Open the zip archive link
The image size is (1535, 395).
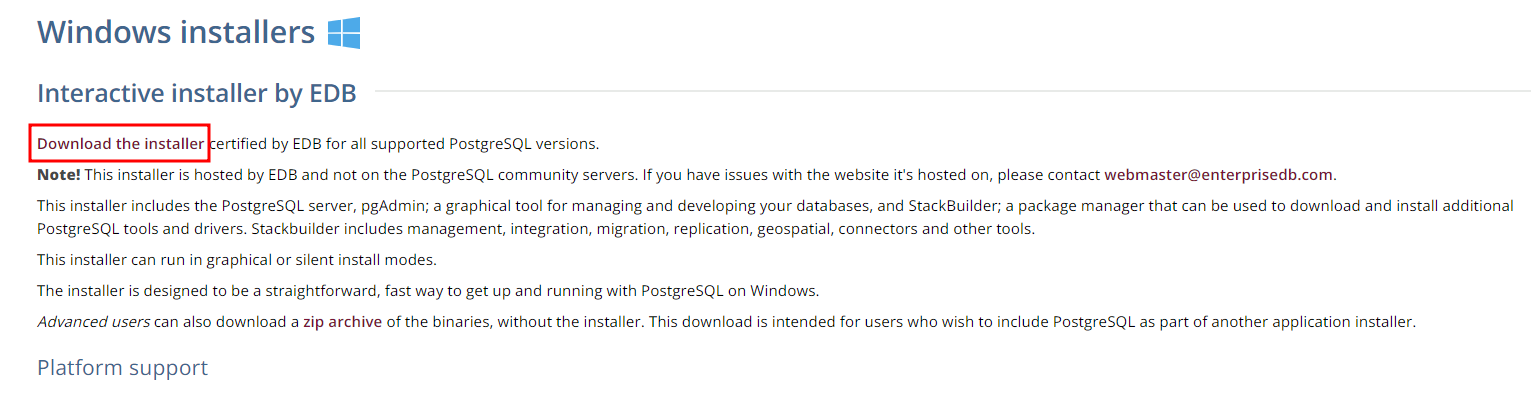342,322
